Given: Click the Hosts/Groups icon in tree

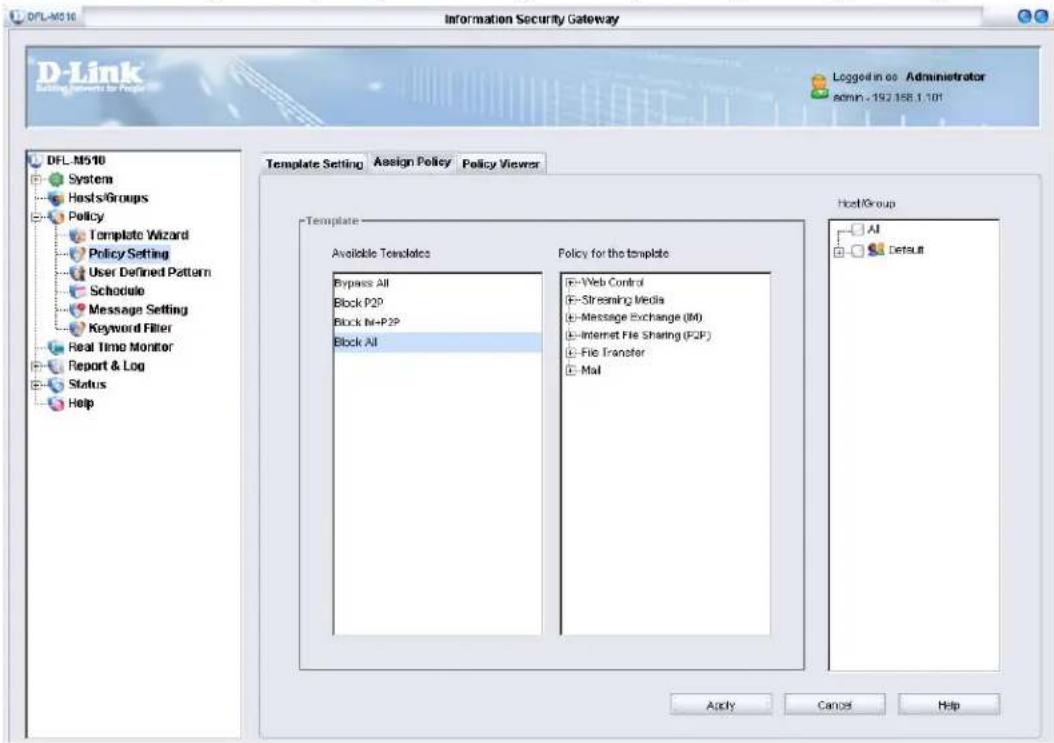Looking at the screenshot, I should [56, 198].
